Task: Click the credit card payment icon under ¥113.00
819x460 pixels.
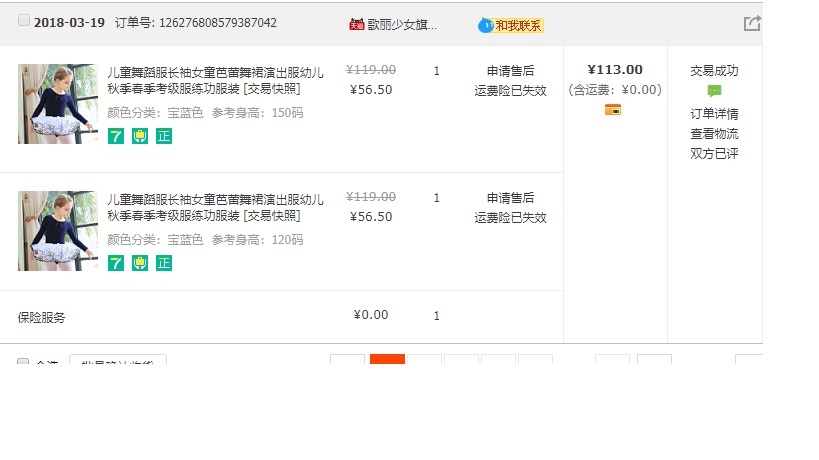Action: click(613, 109)
